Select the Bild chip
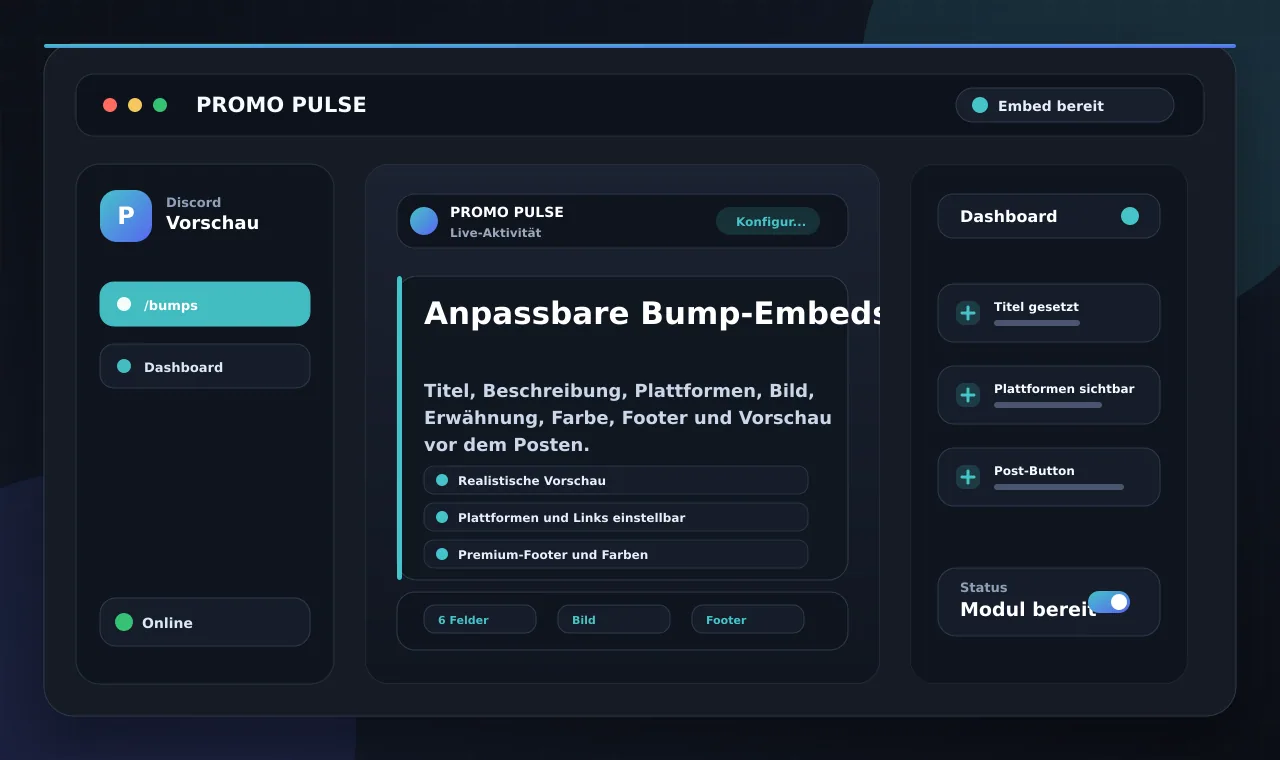Image resolution: width=1280 pixels, height=760 pixels. coord(614,620)
